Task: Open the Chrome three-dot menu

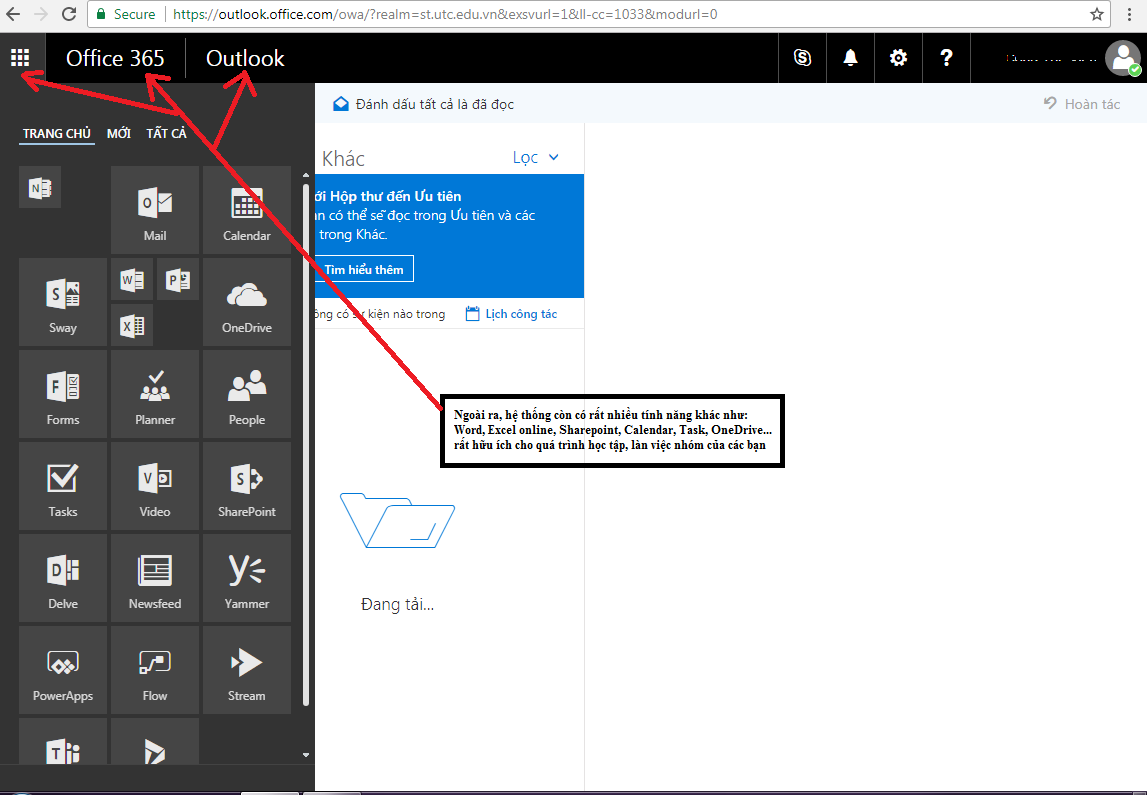Action: point(1129,14)
